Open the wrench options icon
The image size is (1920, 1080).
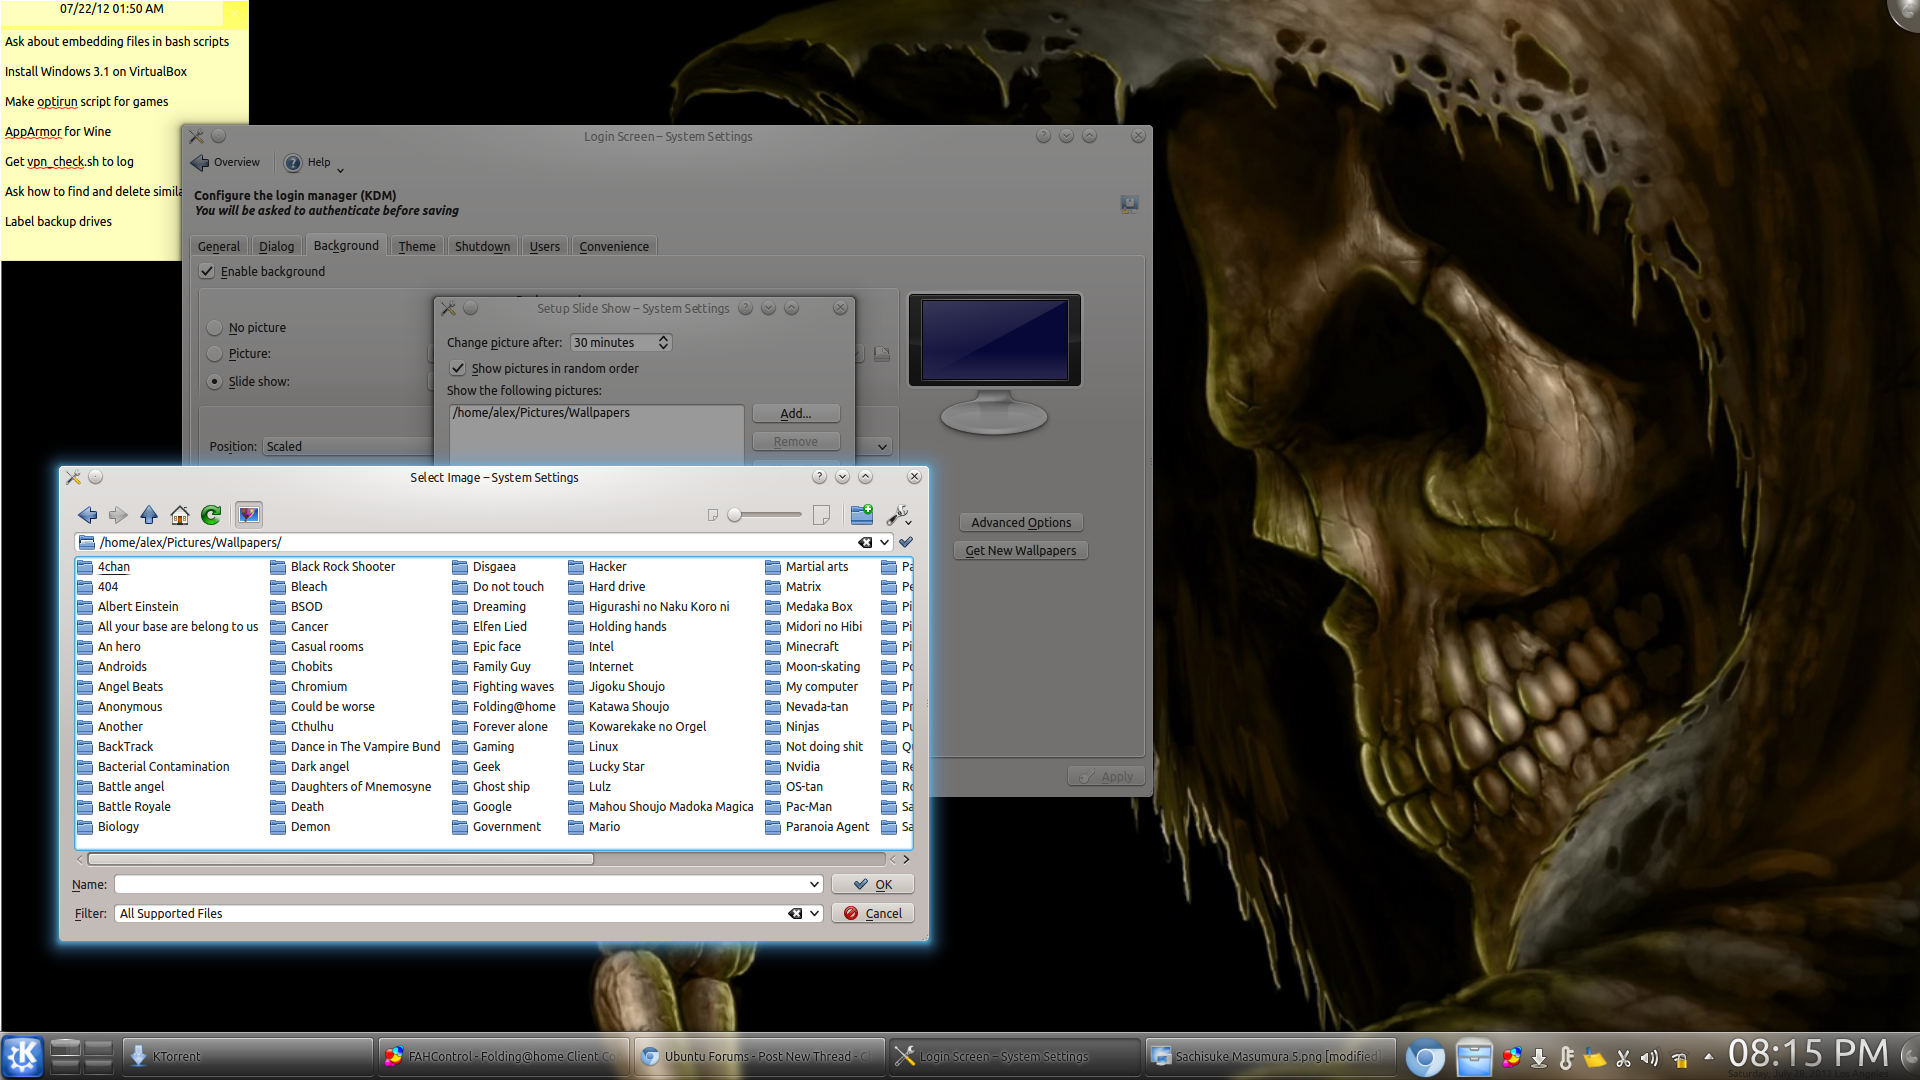click(898, 515)
